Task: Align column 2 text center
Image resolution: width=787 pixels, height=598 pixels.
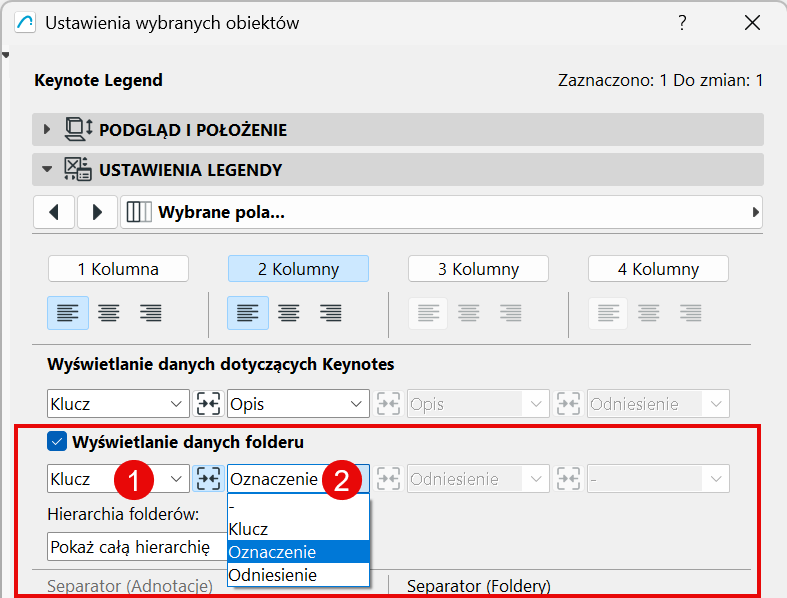Action: (289, 313)
